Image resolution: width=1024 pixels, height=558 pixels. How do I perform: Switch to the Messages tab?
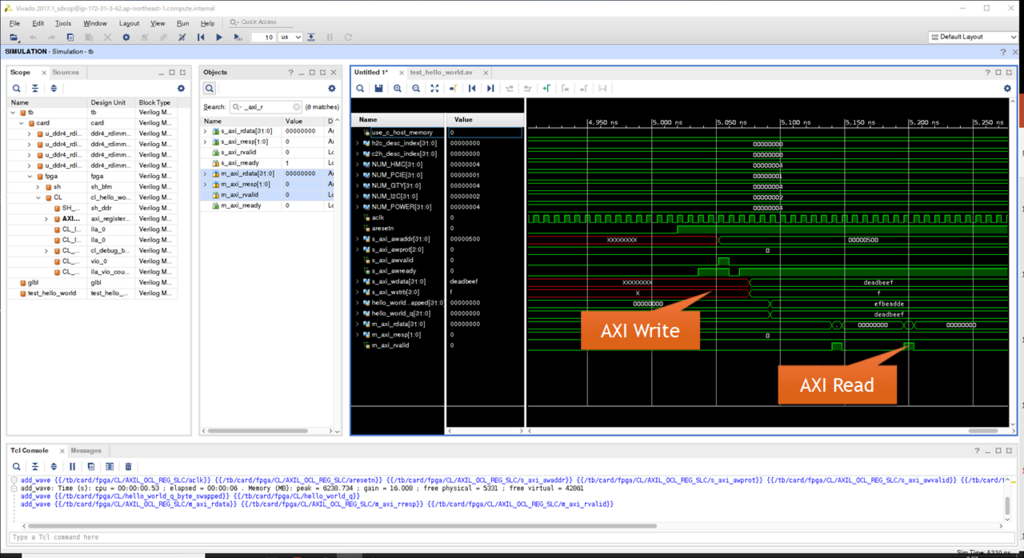pyautogui.click(x=86, y=450)
